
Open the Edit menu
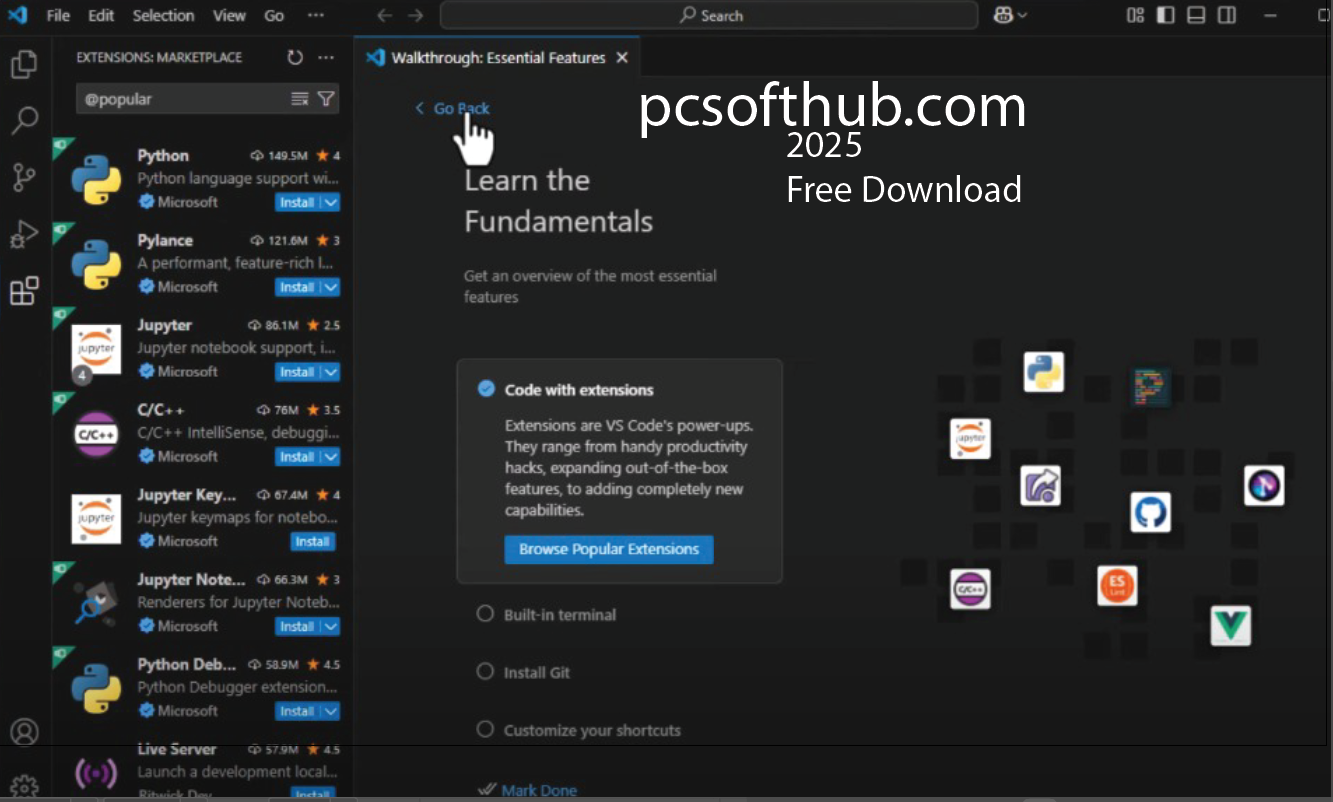tap(101, 15)
